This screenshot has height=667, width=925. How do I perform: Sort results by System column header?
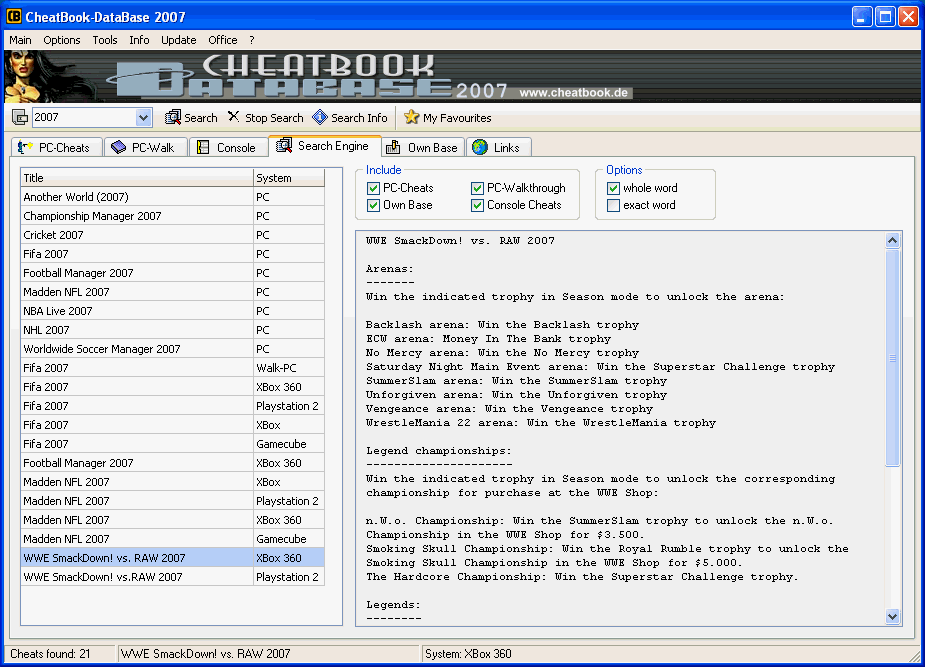[288, 178]
